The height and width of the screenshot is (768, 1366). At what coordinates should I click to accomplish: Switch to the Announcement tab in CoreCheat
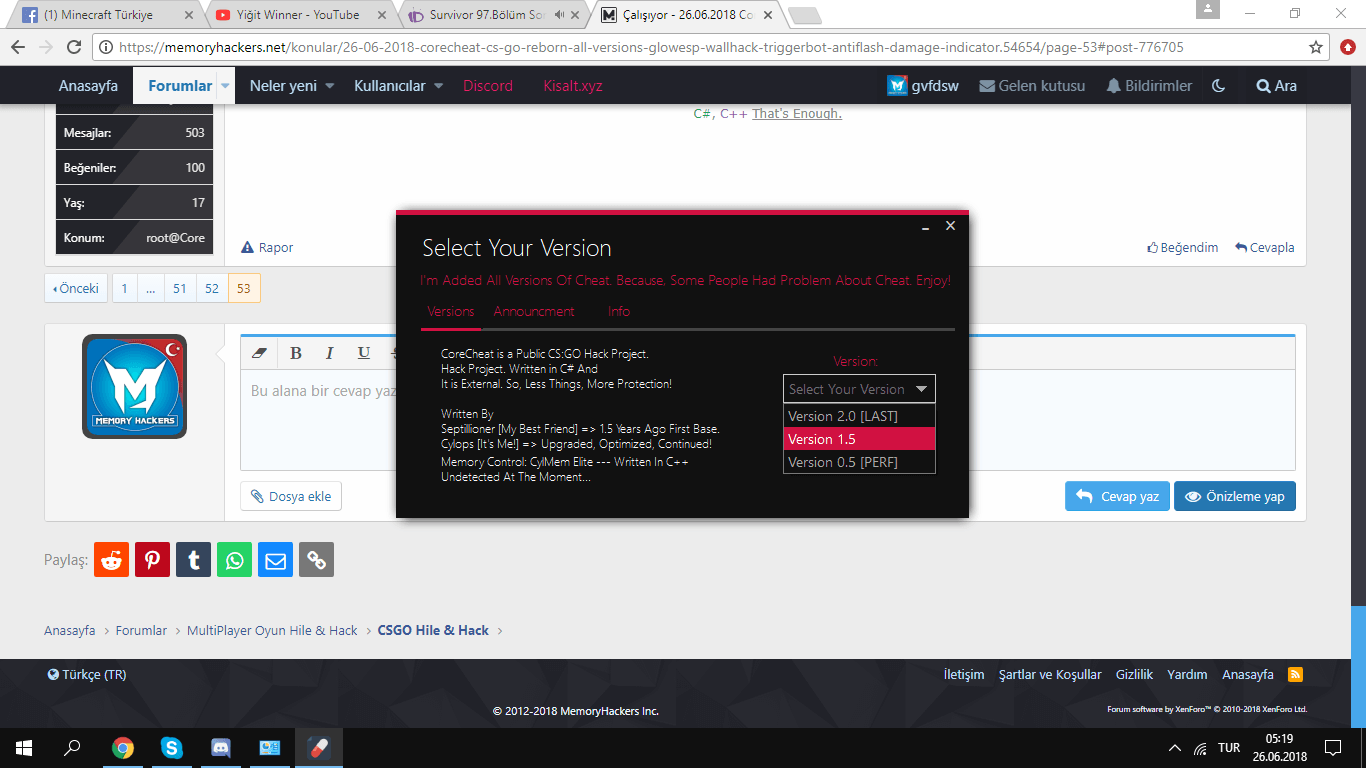tap(534, 311)
